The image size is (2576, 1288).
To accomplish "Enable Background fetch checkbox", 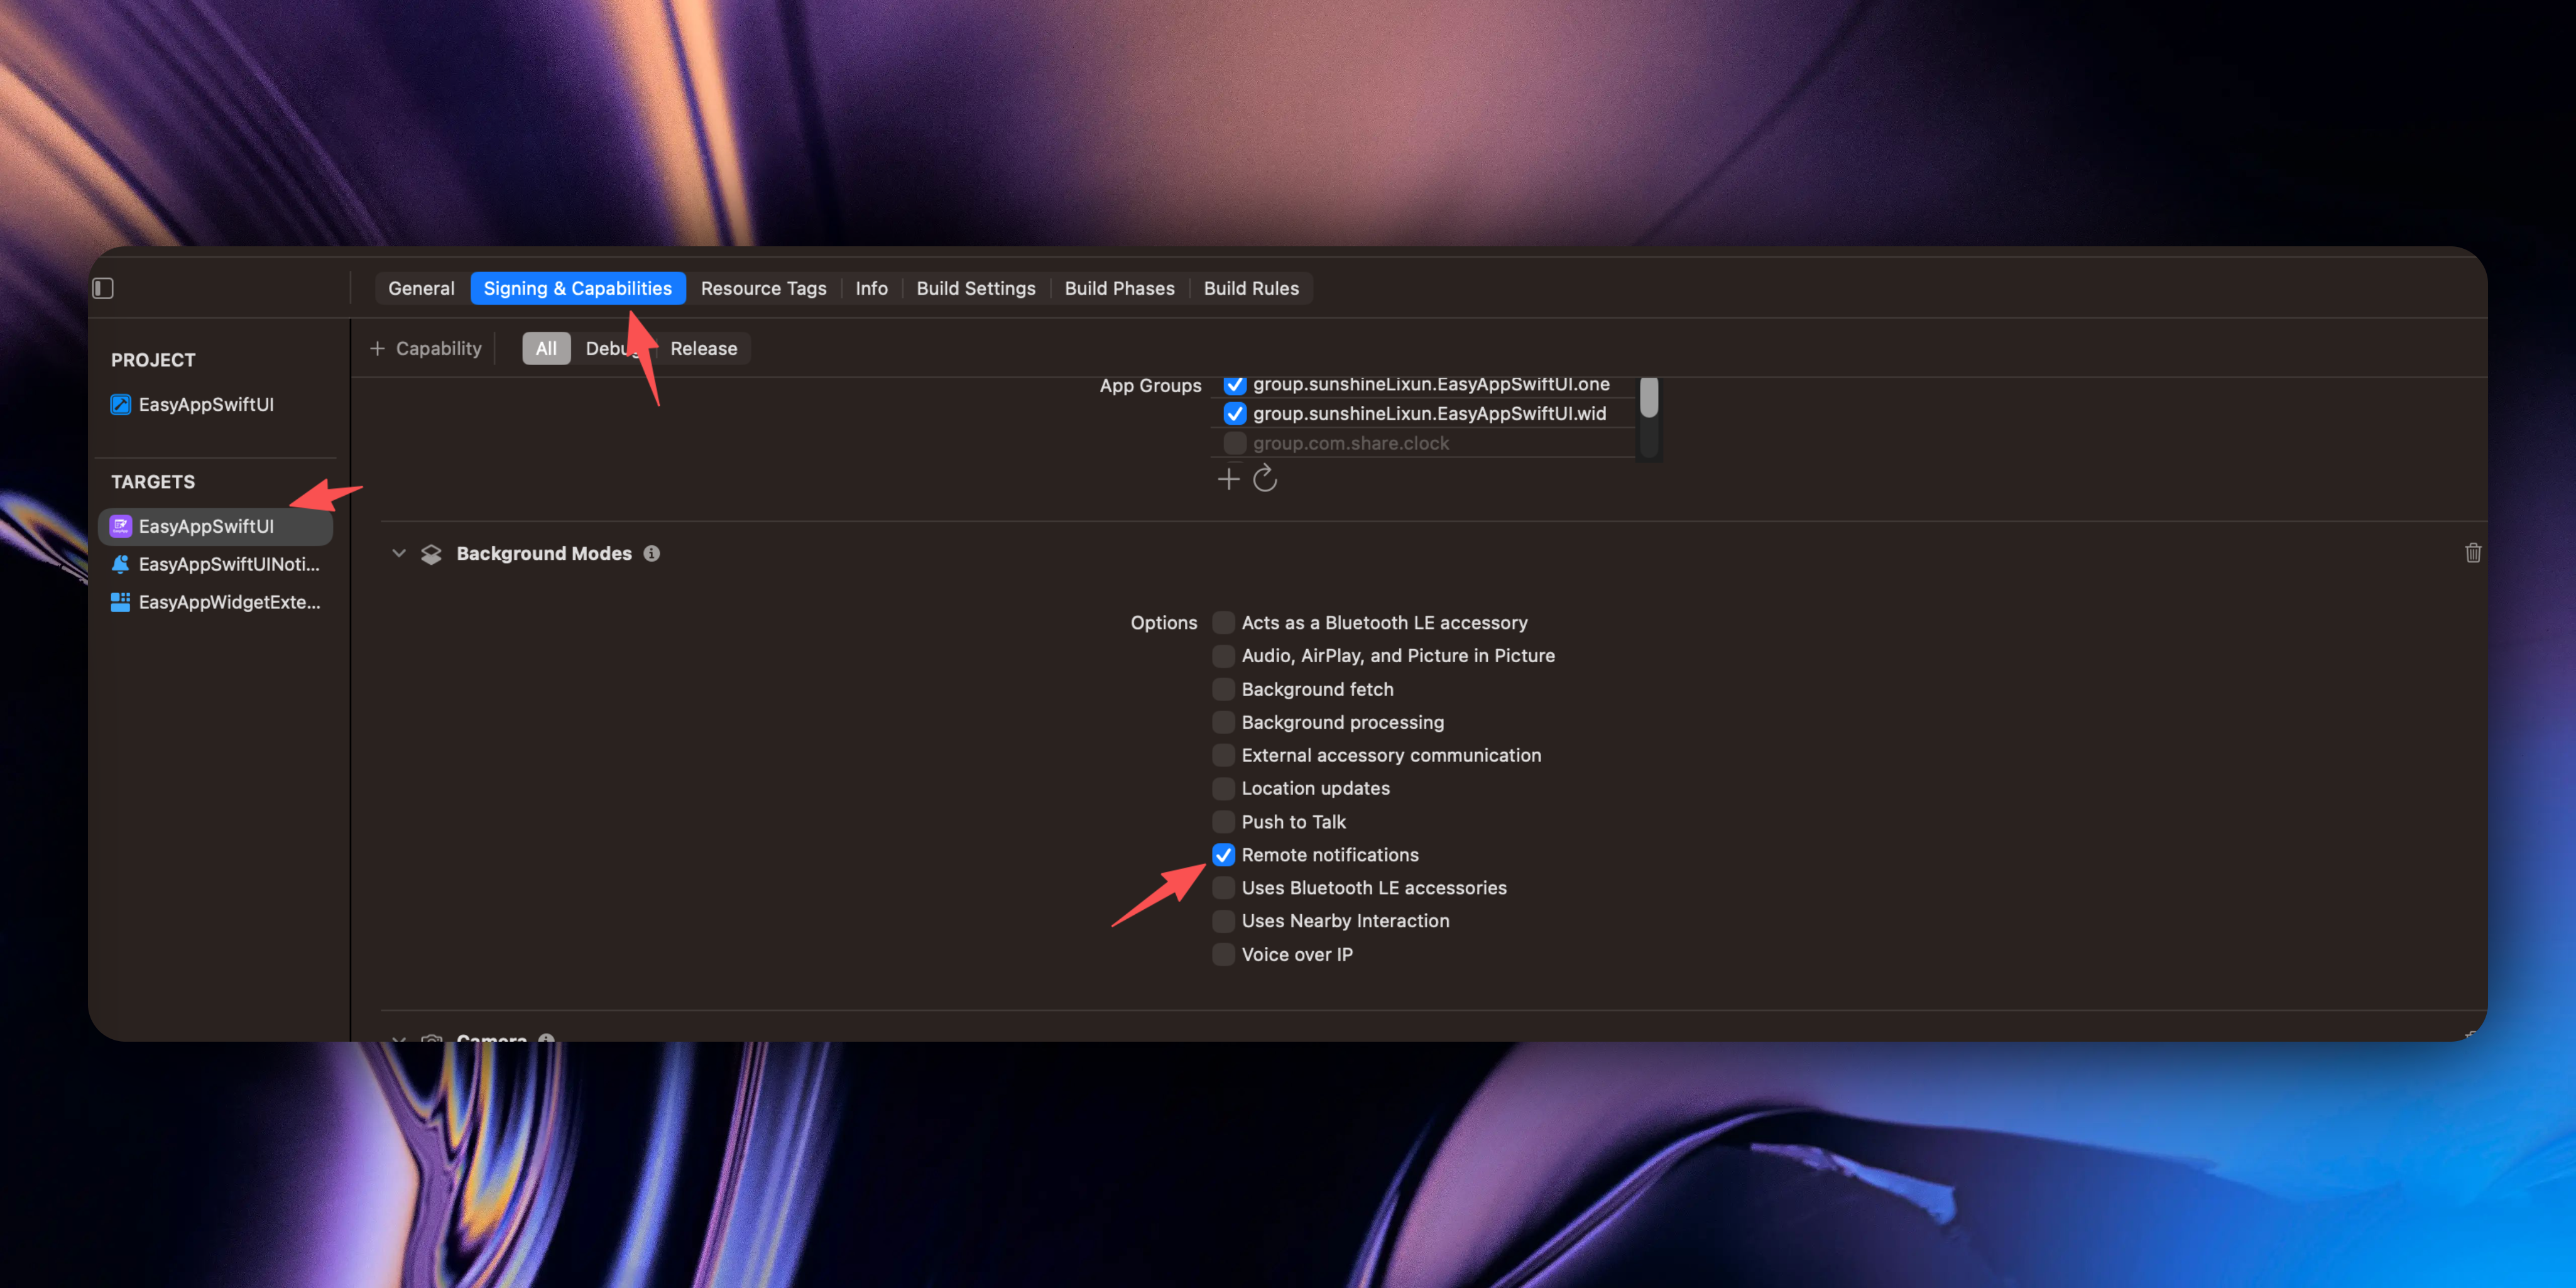I will [1223, 689].
